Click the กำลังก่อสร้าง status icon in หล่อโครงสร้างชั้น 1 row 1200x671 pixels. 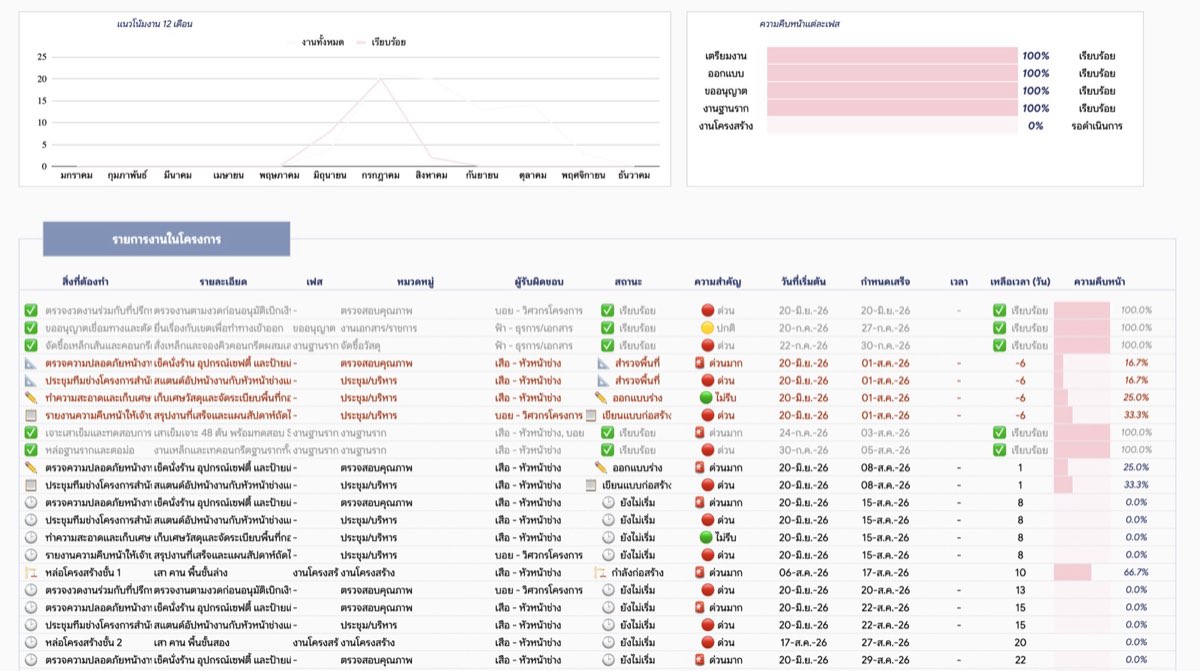[x=601, y=572]
